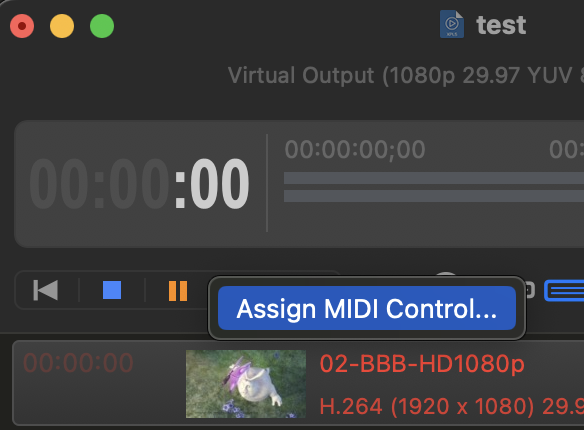The width and height of the screenshot is (584, 430).
Task: Click the green zoom window button
Action: pos(102,26)
